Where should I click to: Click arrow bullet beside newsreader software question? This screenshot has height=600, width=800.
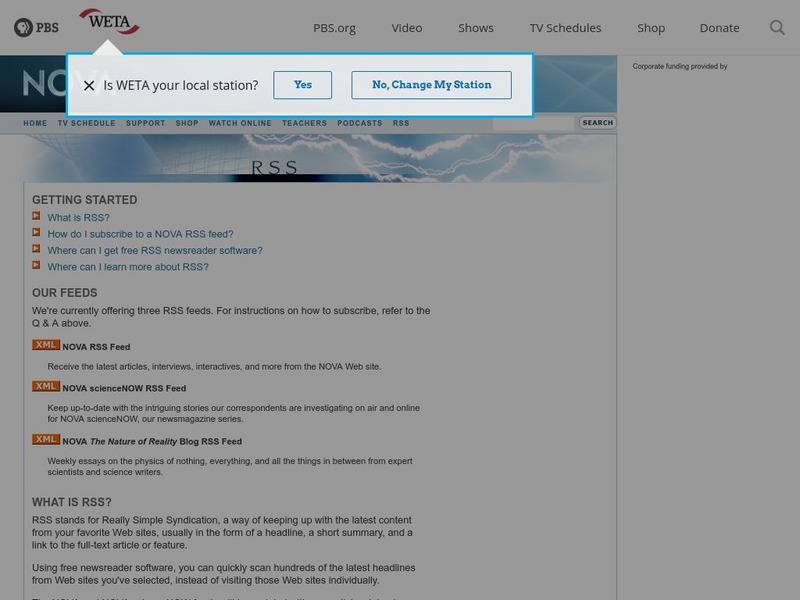click(36, 248)
